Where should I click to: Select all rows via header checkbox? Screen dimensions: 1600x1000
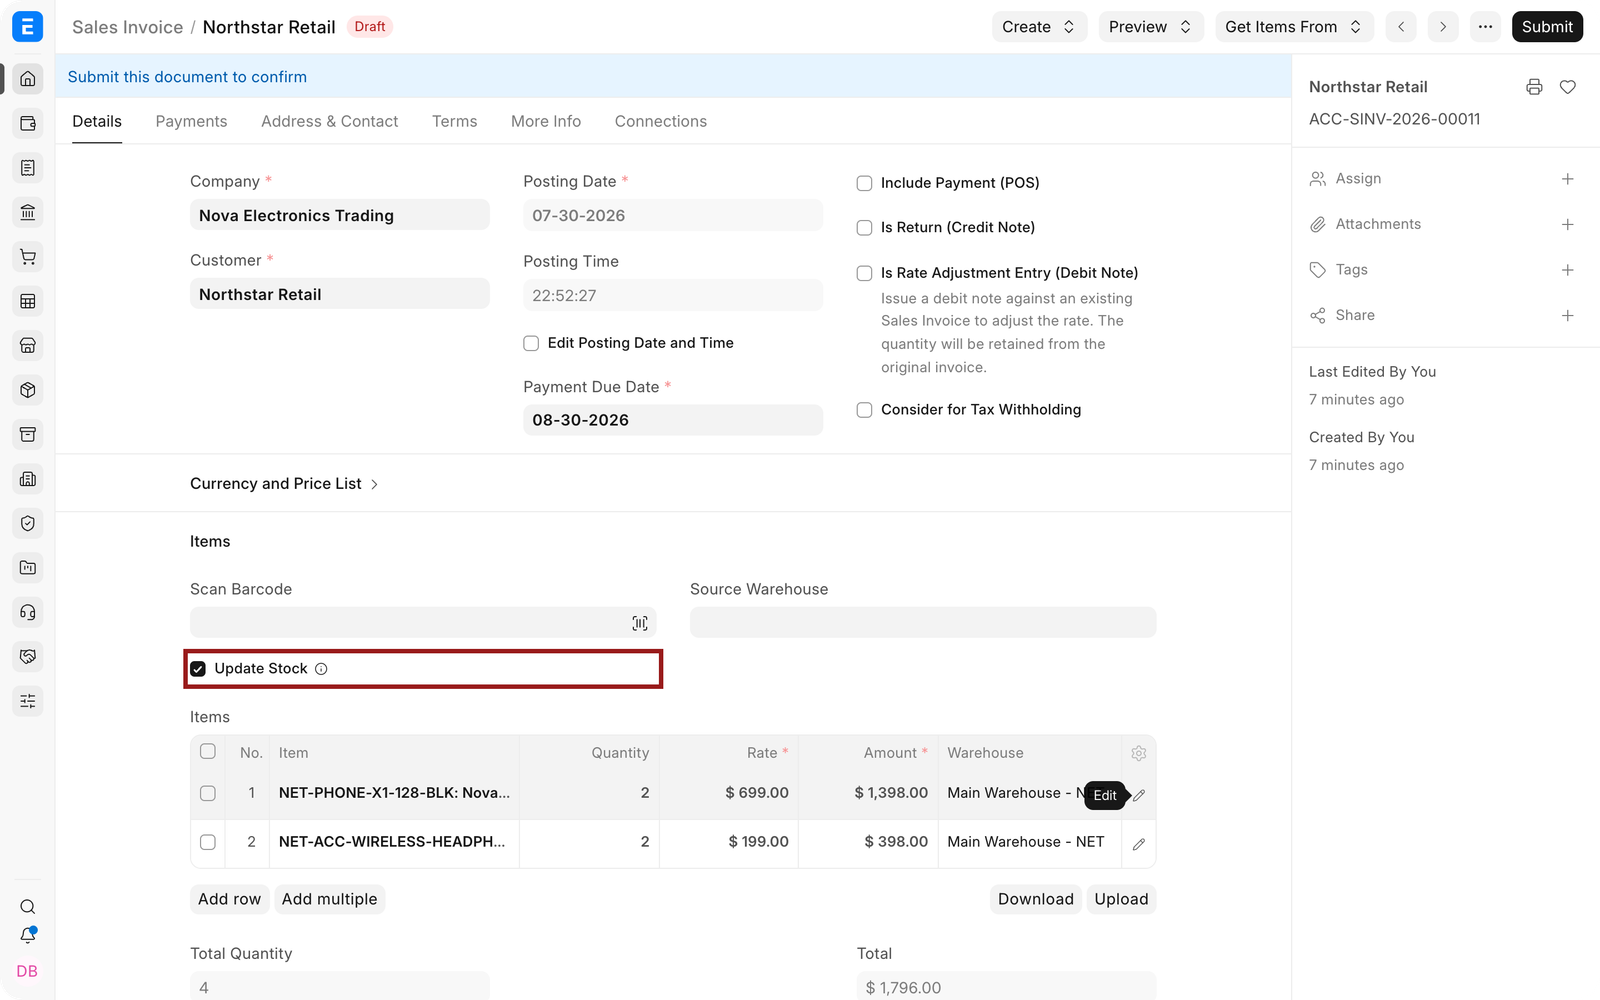point(208,751)
